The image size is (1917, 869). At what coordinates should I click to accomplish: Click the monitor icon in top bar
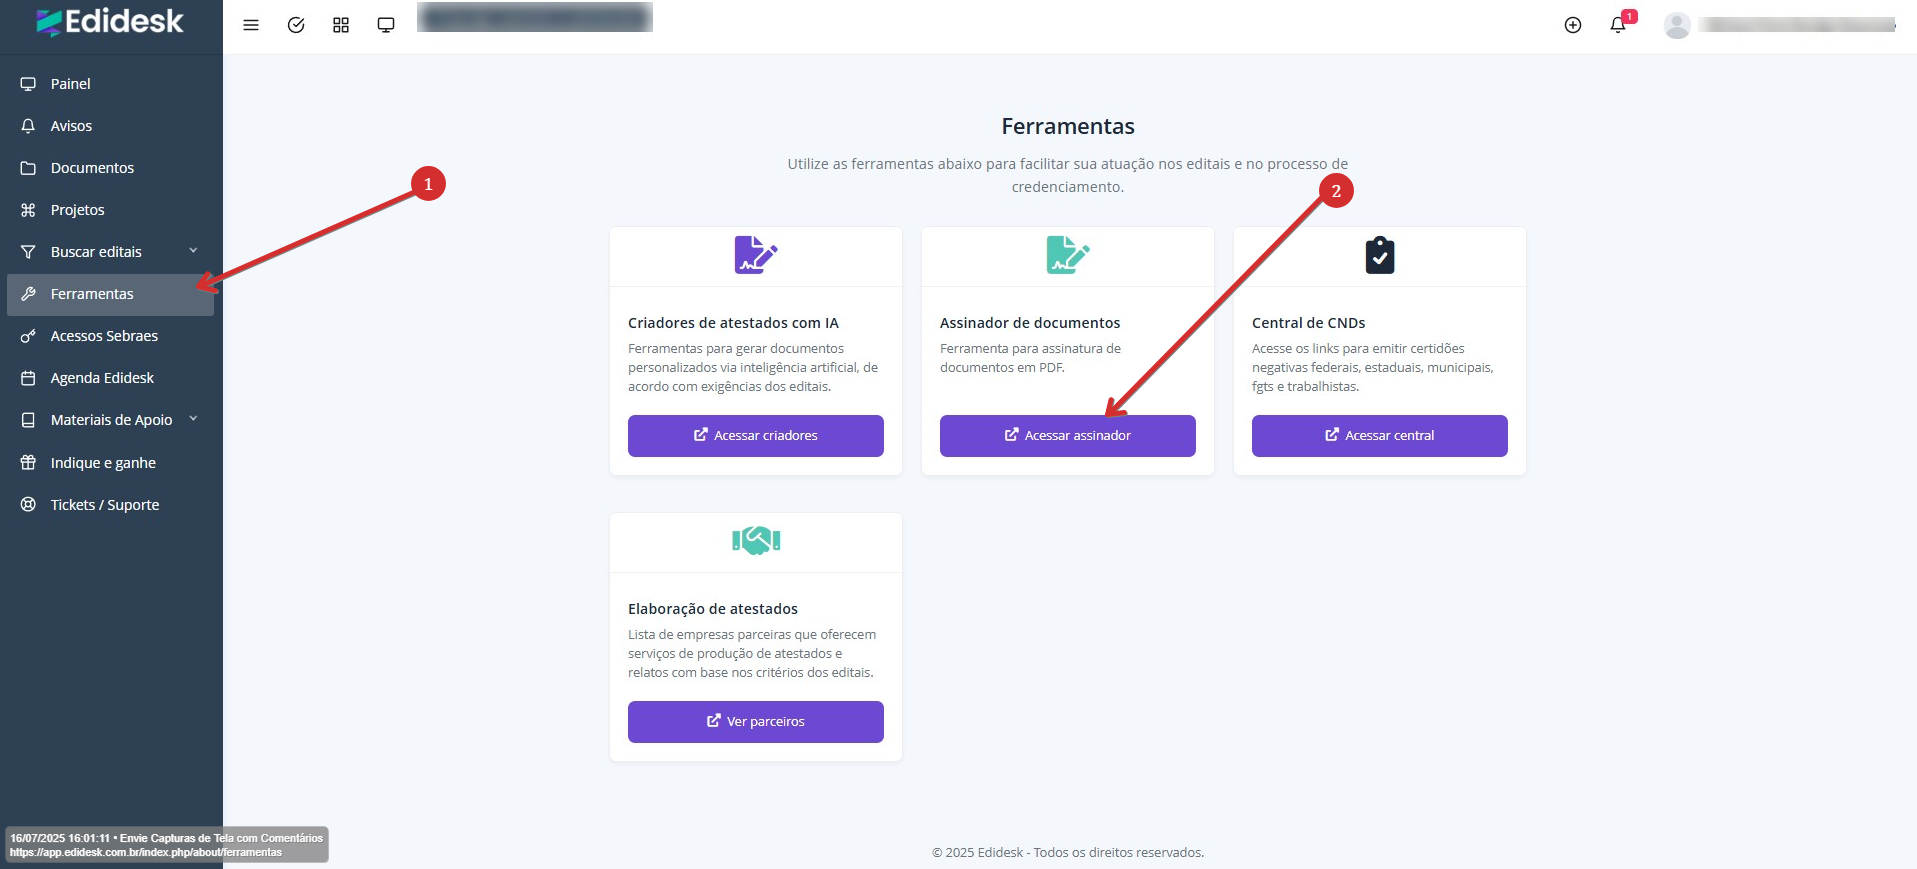pyautogui.click(x=386, y=25)
